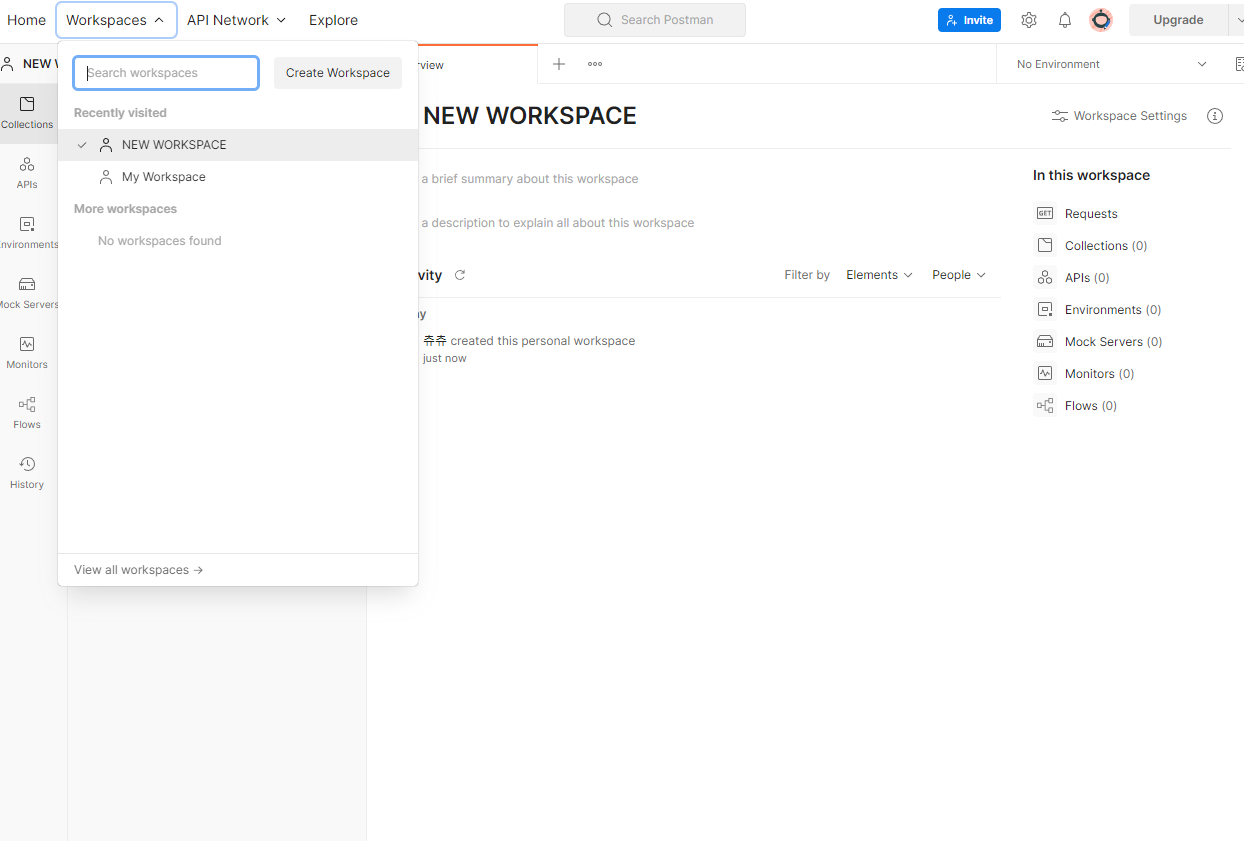The image size is (1244, 841).
Task: Open Collections (0) in workspace summary
Action: [x=1106, y=245]
